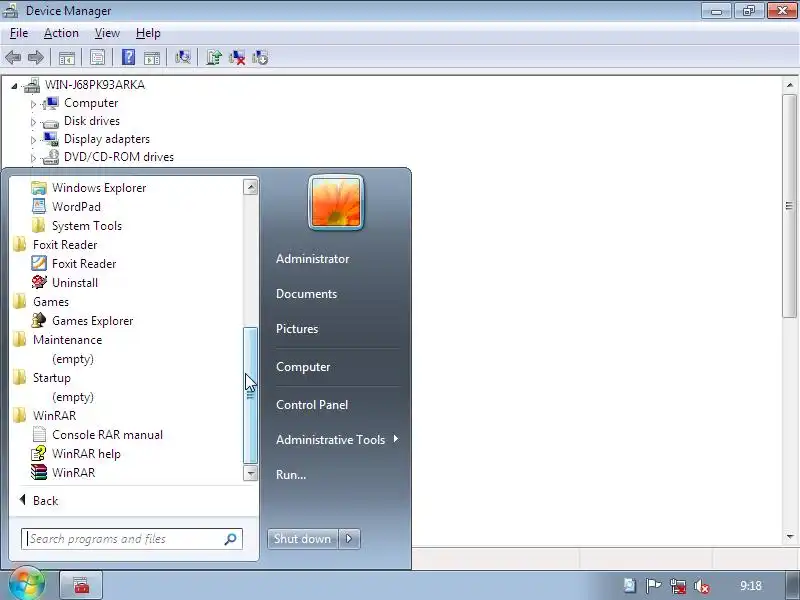Click the Device Manager scroll down arrow
The height and width of the screenshot is (600, 800).
click(790, 536)
